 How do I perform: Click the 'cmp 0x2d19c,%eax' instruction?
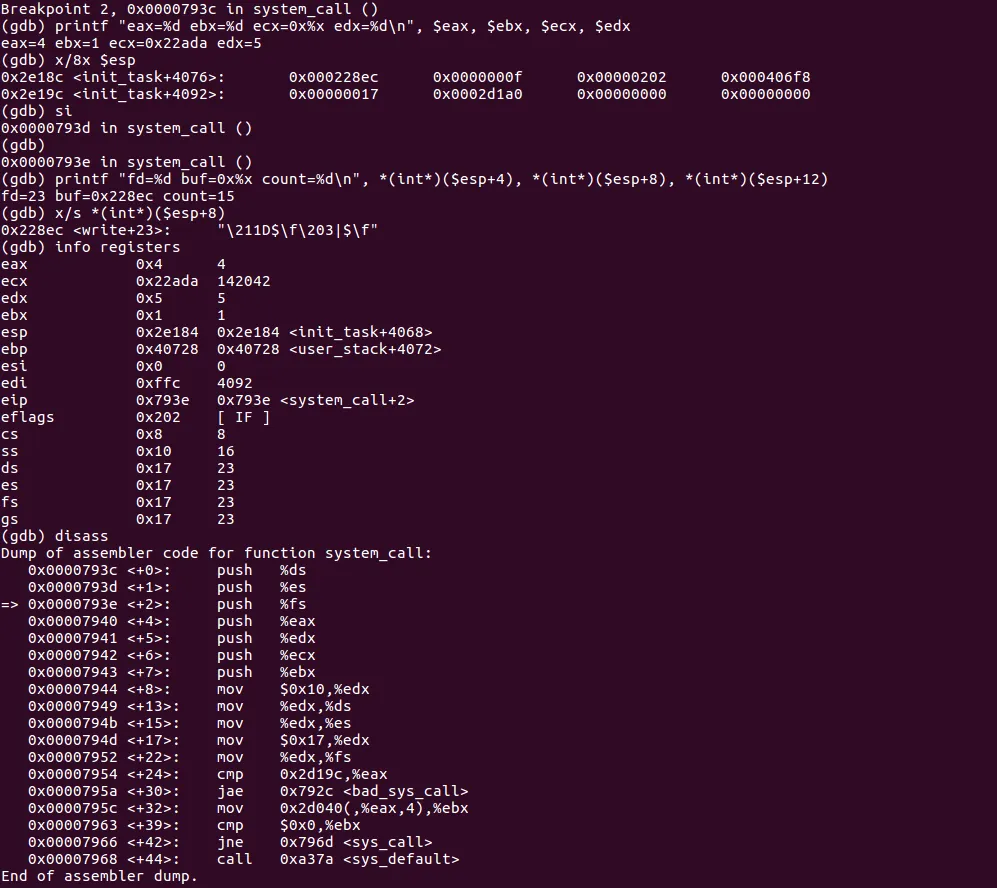pyautogui.click(x=302, y=774)
